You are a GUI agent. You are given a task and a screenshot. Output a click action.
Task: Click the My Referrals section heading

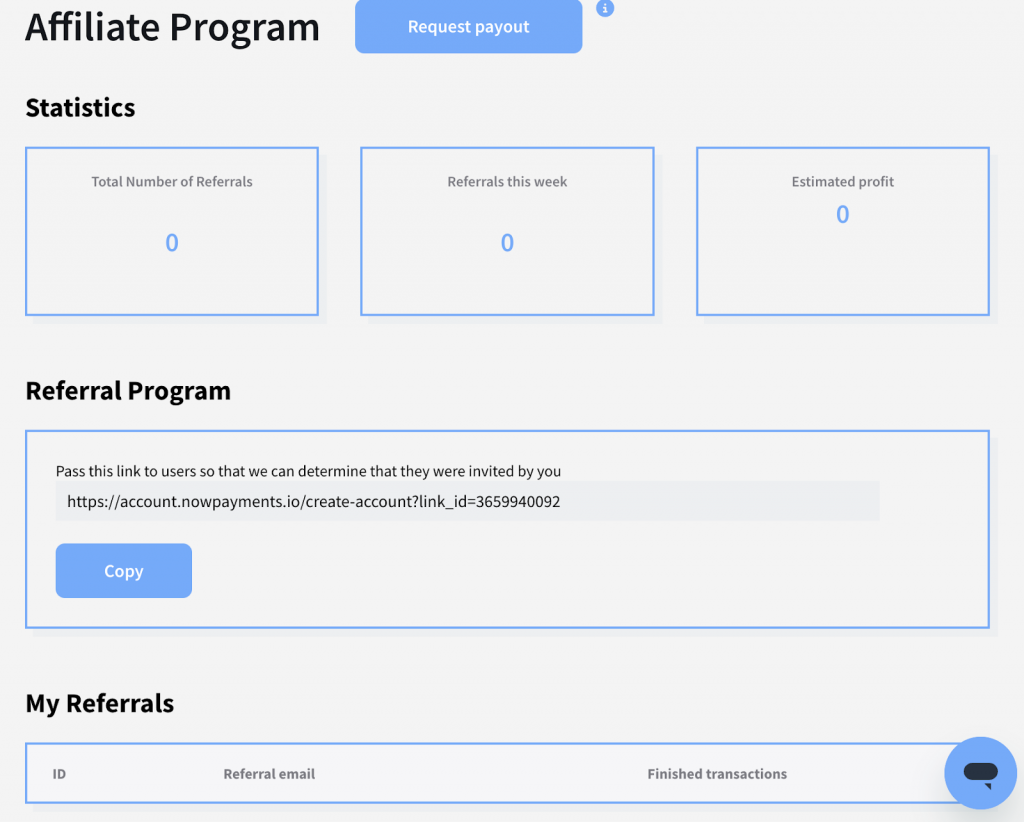click(x=100, y=704)
